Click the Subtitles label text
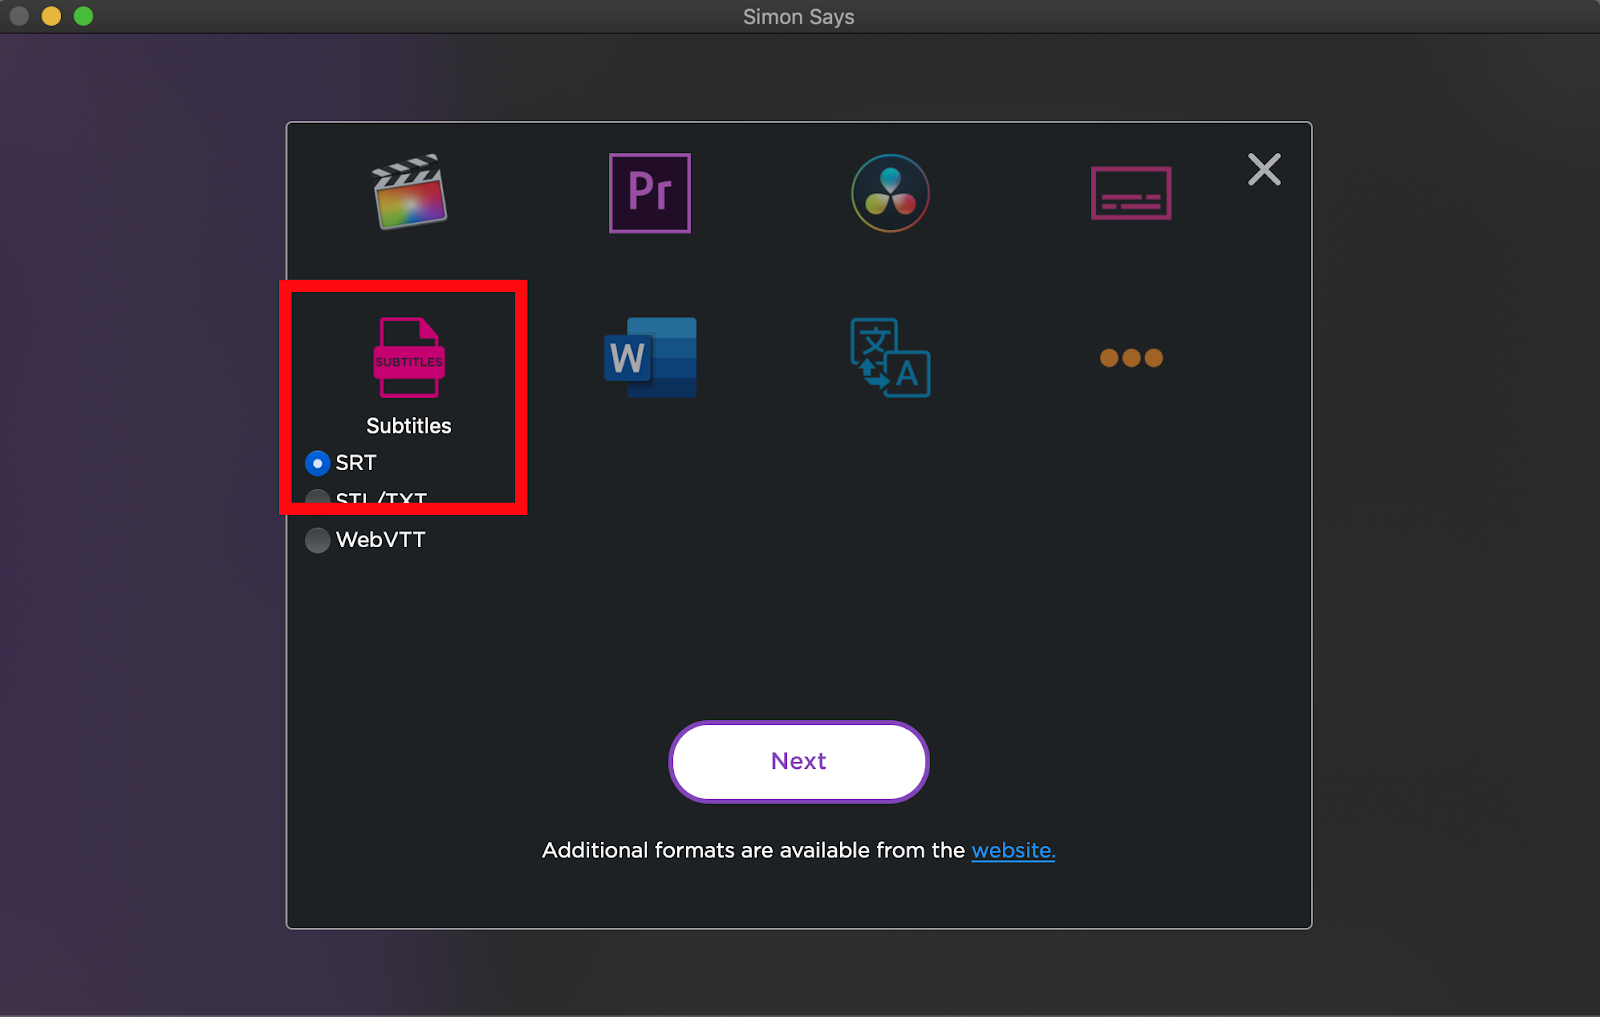This screenshot has width=1600, height=1017. (409, 426)
